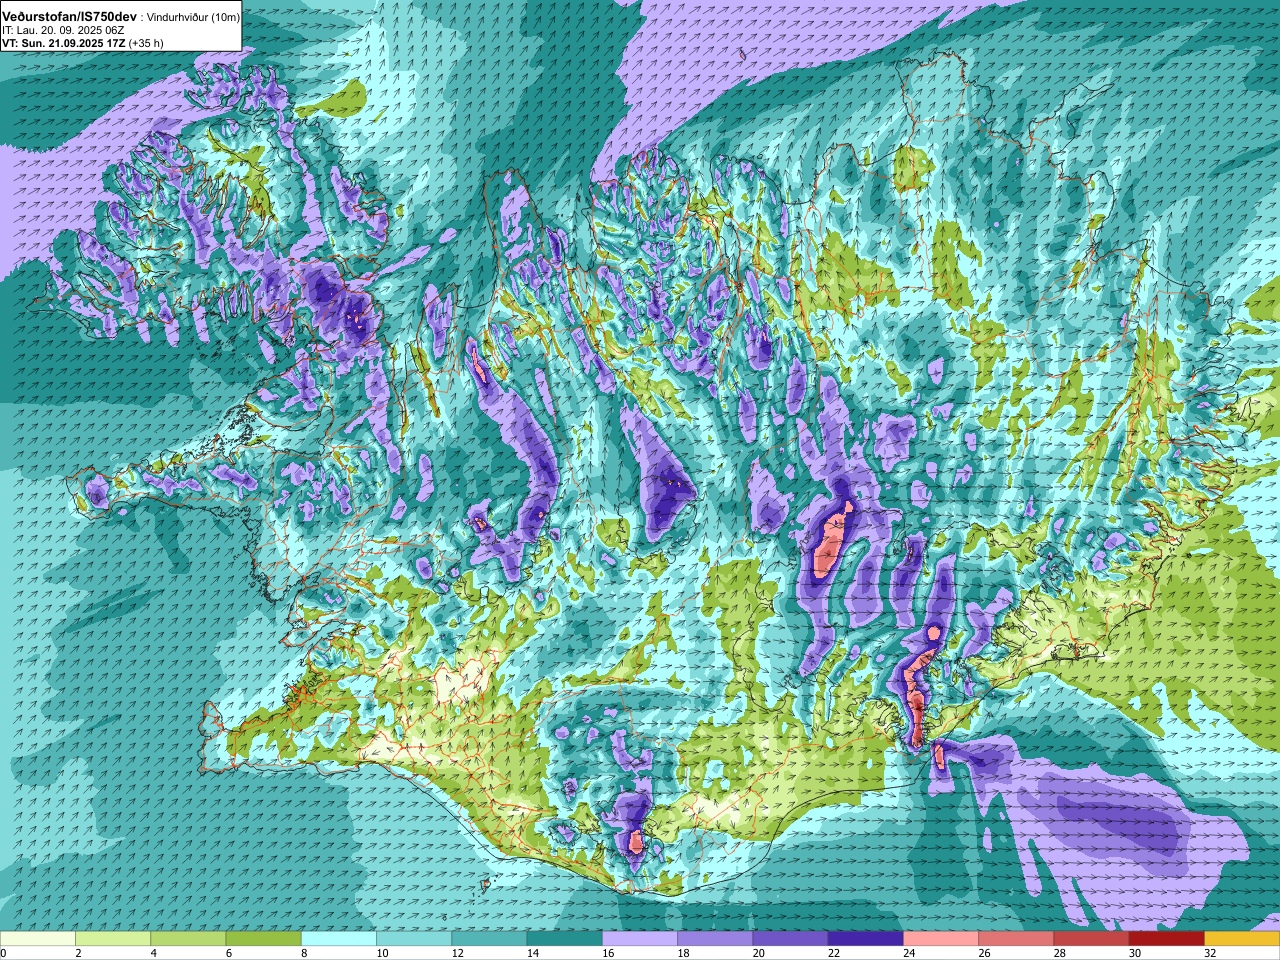Click the legend scale number 26

(984, 953)
